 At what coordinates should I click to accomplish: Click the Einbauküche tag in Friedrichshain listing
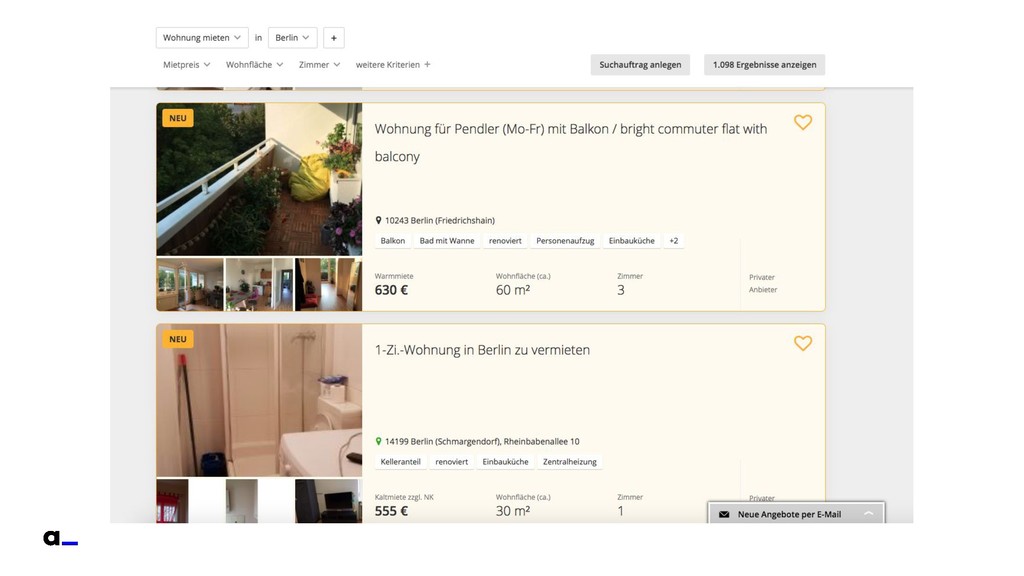[x=632, y=241]
